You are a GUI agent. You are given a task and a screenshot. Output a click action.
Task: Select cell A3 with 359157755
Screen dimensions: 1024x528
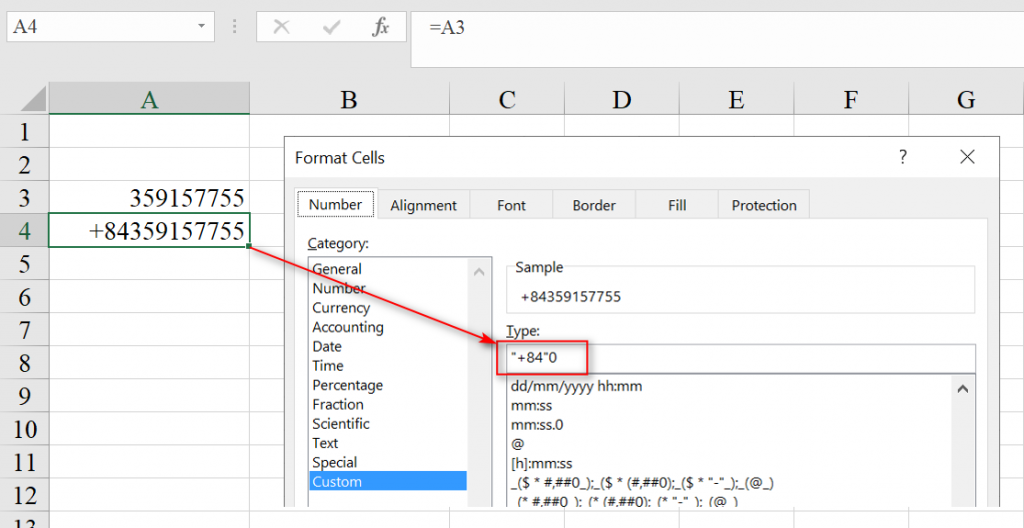click(x=149, y=197)
